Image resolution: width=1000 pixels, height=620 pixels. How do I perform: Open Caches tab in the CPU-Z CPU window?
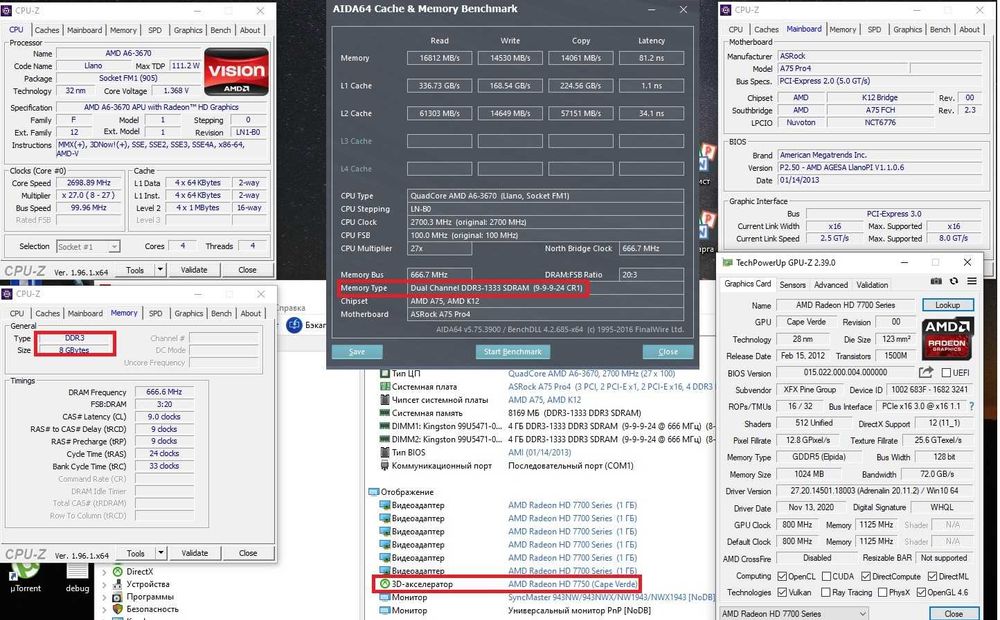tap(47, 30)
